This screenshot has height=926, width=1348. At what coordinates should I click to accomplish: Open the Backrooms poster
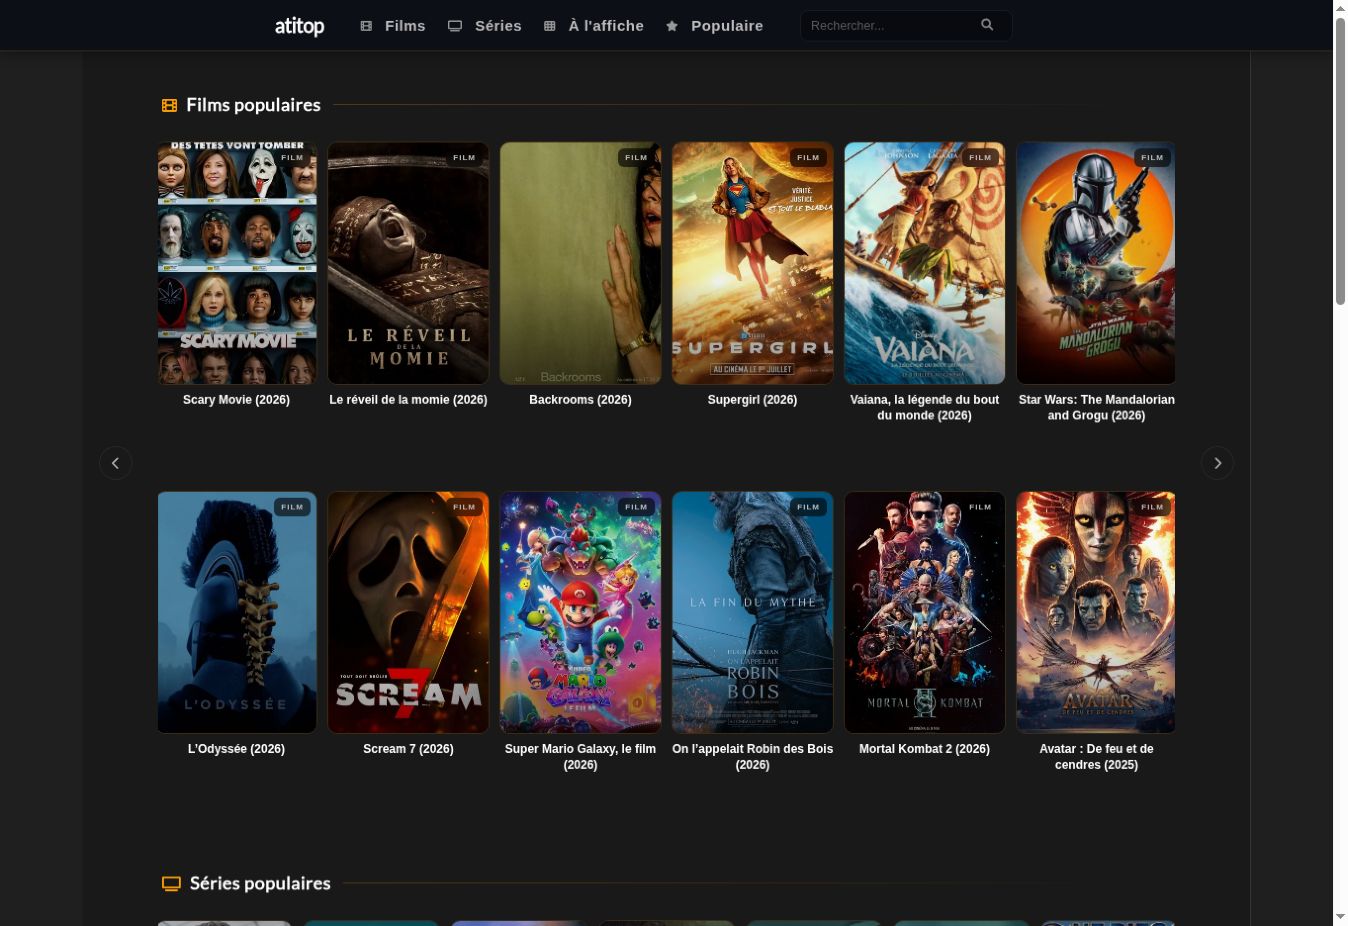pyautogui.click(x=580, y=263)
